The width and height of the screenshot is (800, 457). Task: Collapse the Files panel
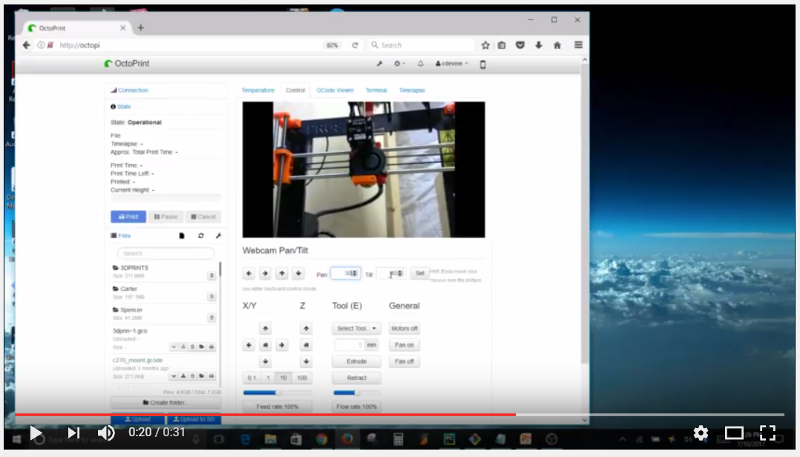(124, 236)
